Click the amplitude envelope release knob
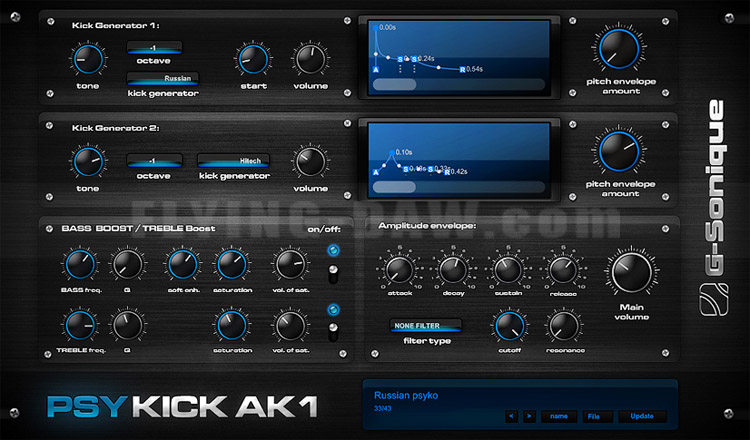Viewport: 750px width, 440px height. pos(563,270)
